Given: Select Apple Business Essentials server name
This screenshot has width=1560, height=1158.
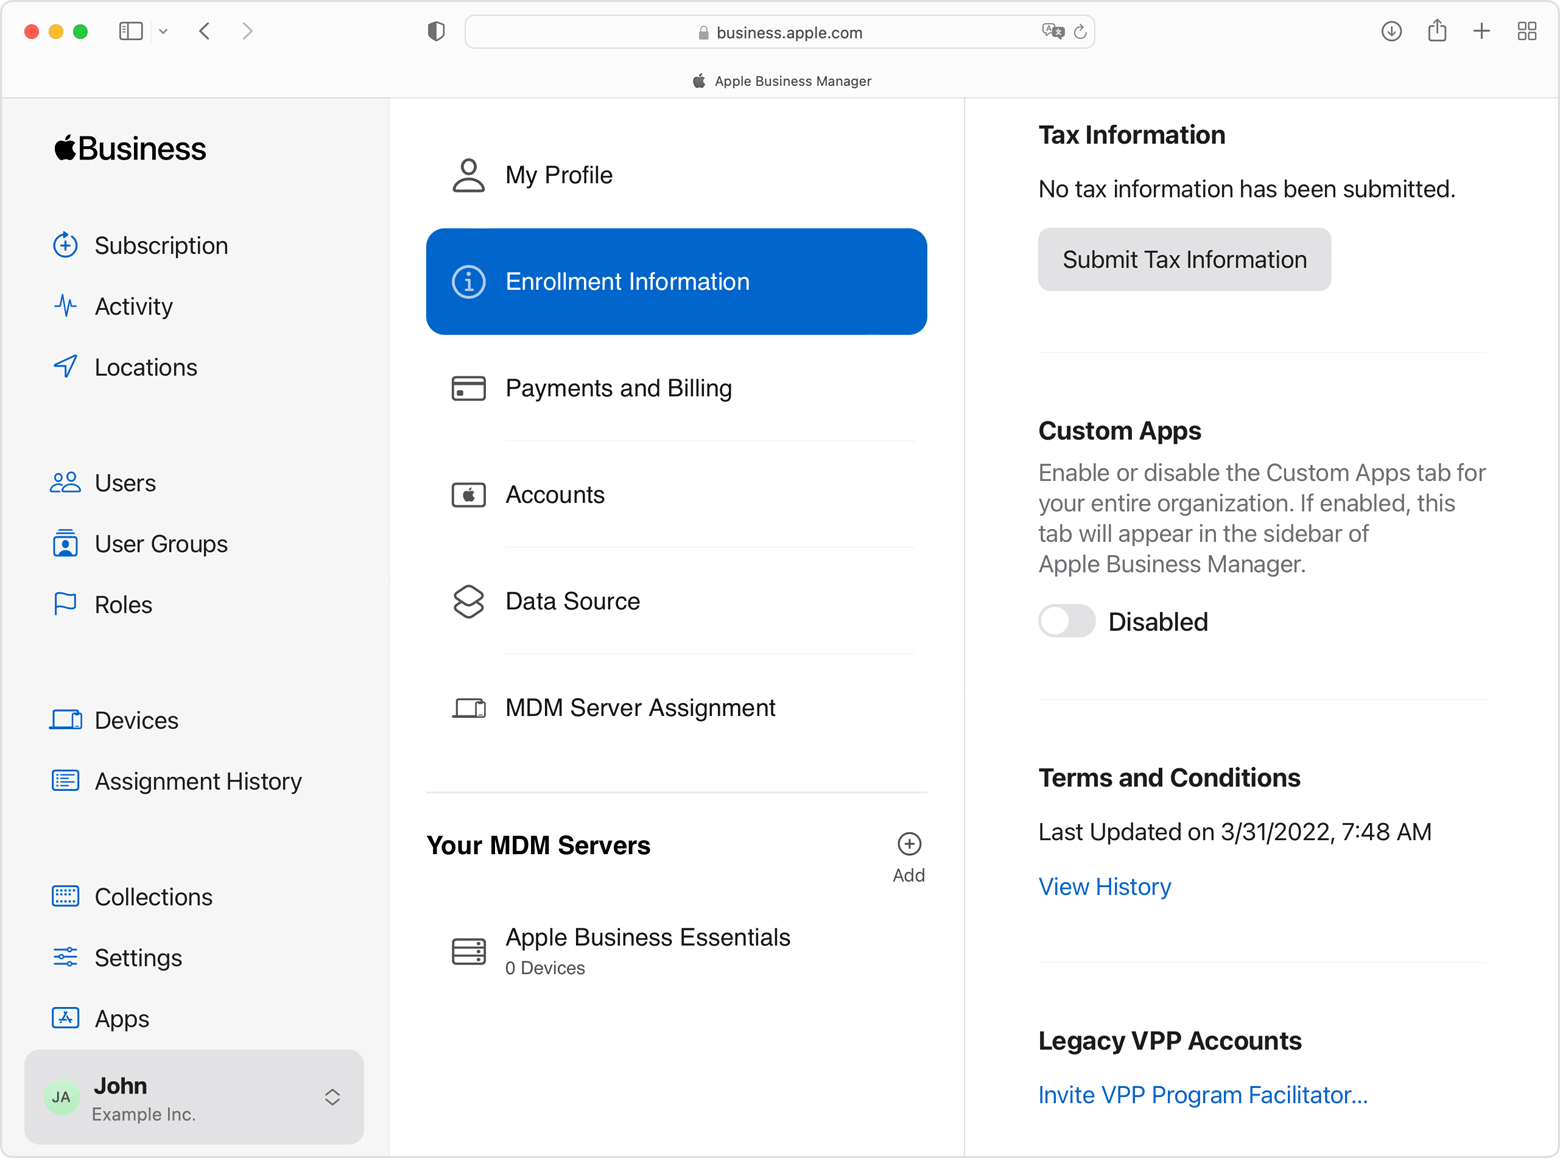Looking at the screenshot, I should pyautogui.click(x=648, y=937).
